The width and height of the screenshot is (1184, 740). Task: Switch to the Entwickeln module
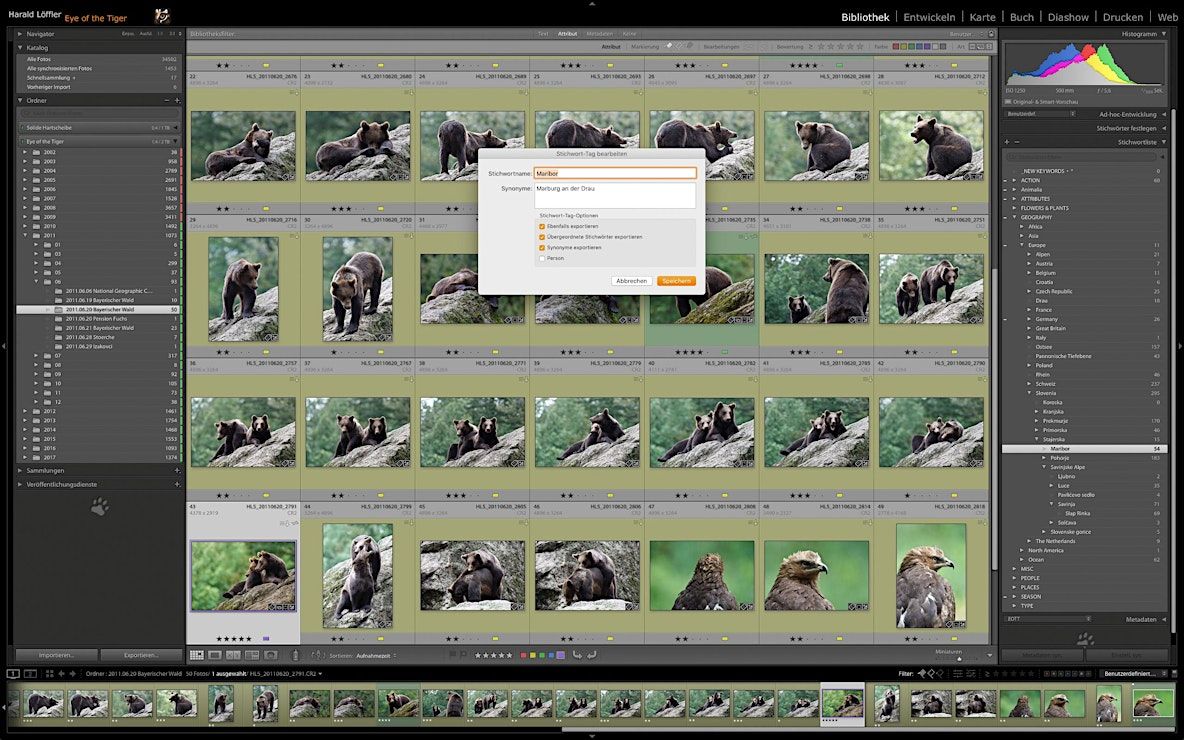point(929,17)
